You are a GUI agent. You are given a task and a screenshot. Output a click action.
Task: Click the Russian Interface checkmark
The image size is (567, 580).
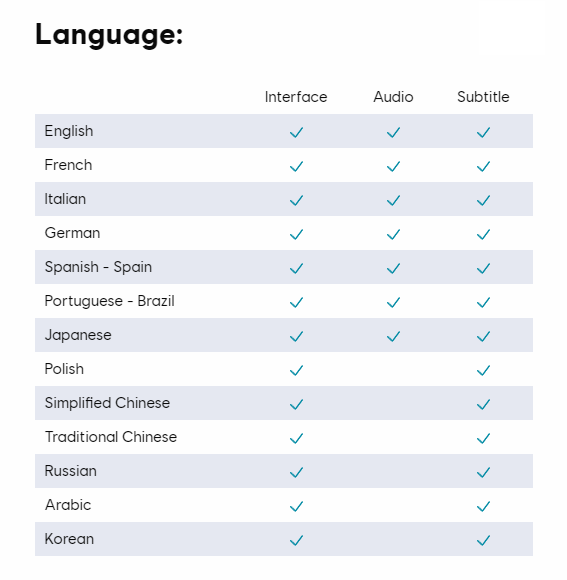pos(296,472)
